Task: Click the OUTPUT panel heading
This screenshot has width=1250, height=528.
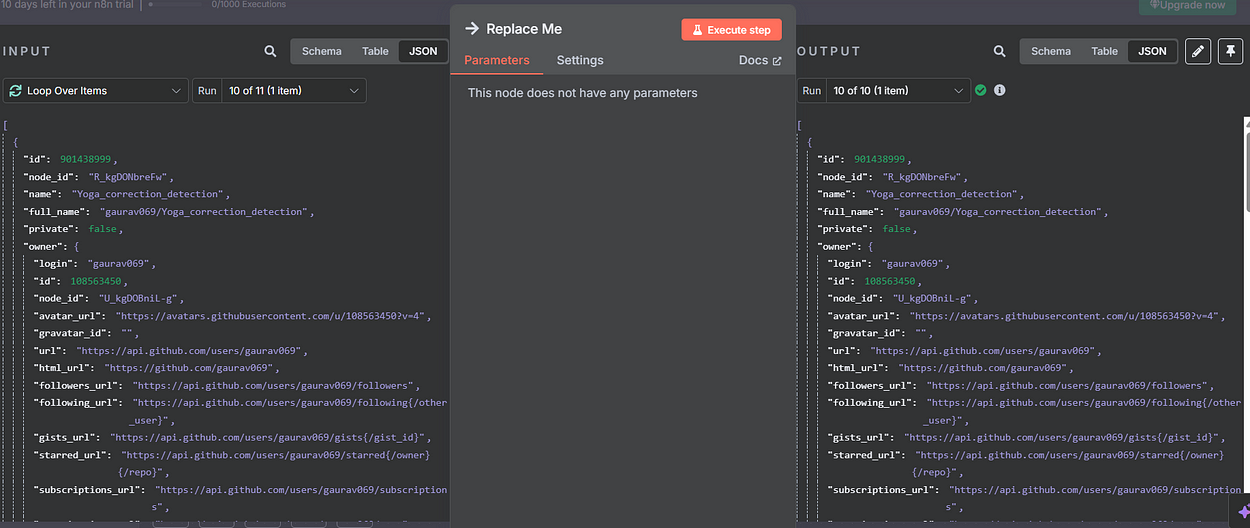Action: click(828, 51)
